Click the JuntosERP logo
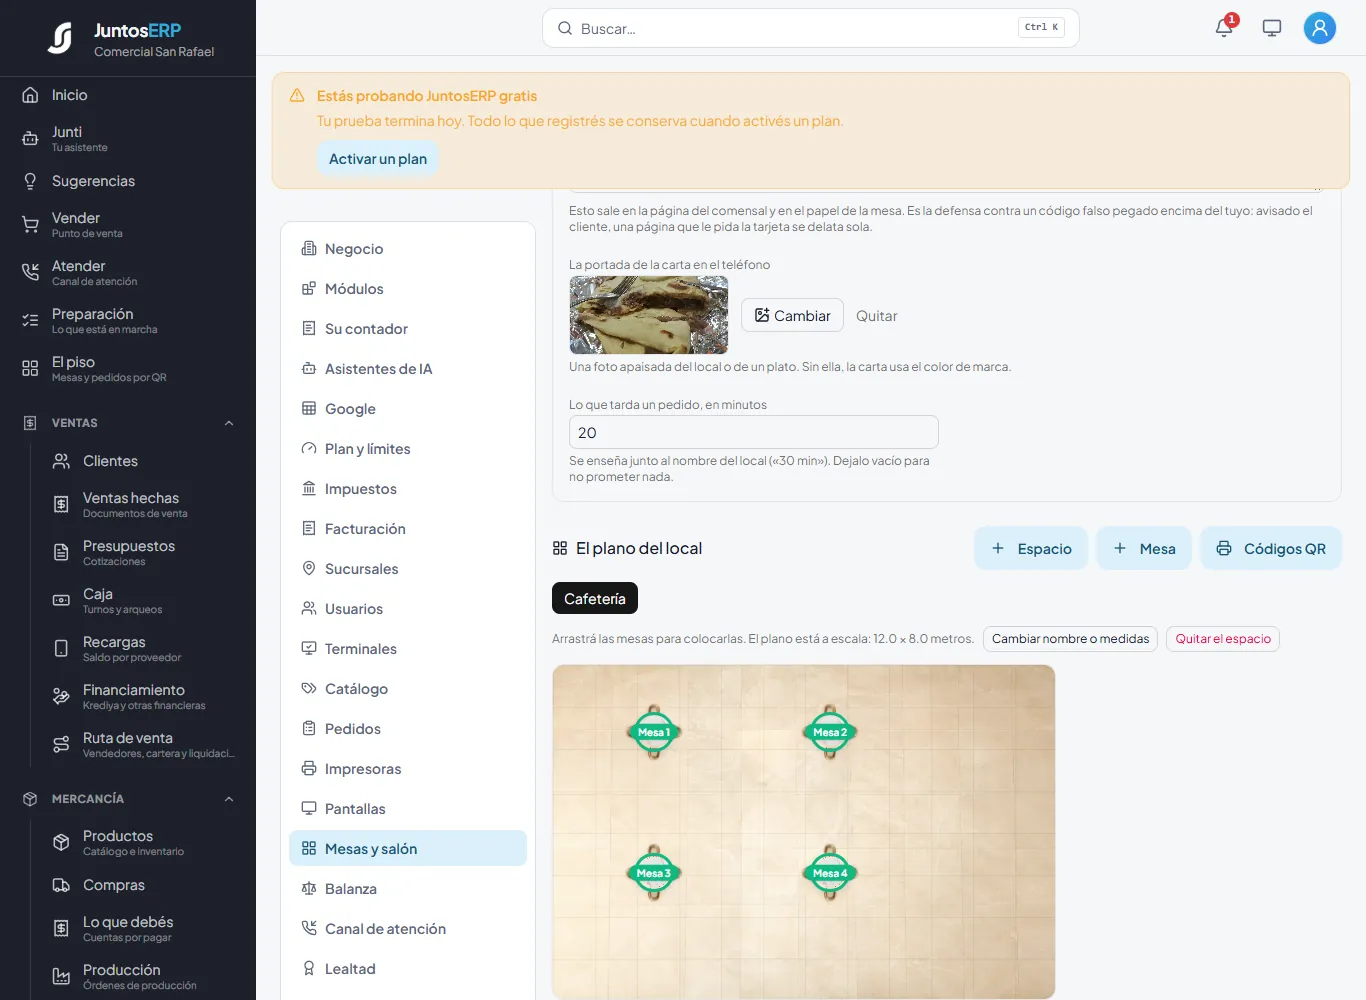 click(130, 38)
